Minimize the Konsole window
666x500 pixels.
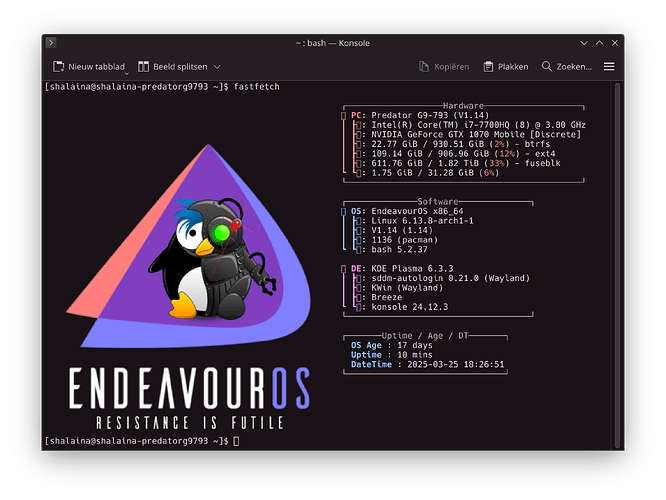[x=584, y=43]
